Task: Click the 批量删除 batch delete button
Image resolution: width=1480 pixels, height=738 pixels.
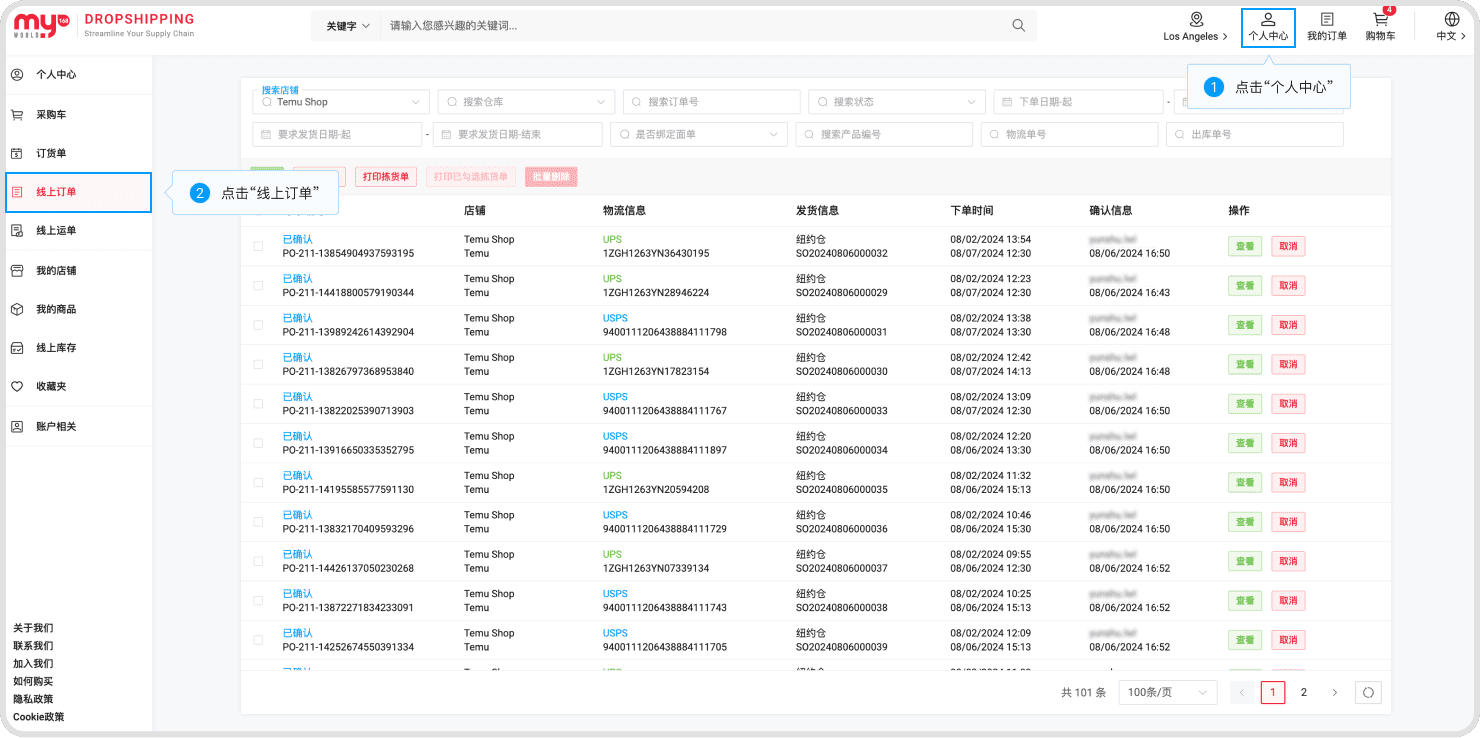Action: coord(551,177)
